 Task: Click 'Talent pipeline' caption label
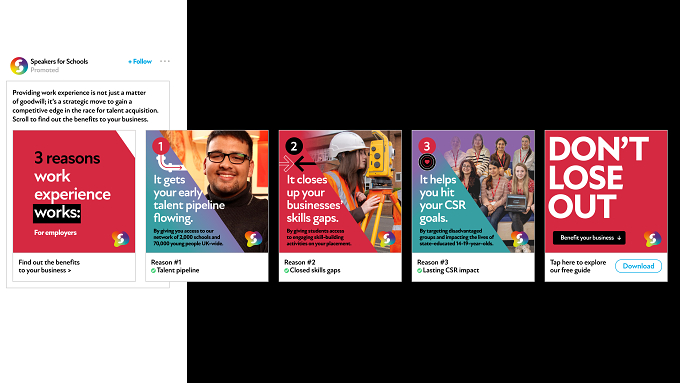click(178, 270)
